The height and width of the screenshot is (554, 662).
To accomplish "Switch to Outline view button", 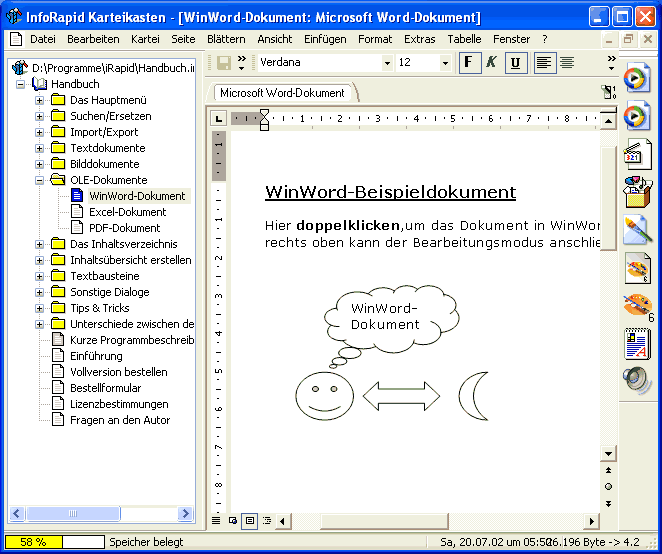I will (267, 521).
